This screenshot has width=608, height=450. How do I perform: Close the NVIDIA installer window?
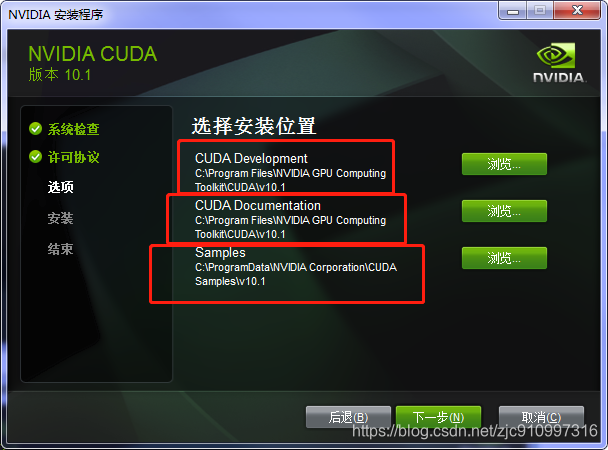pos(577,10)
